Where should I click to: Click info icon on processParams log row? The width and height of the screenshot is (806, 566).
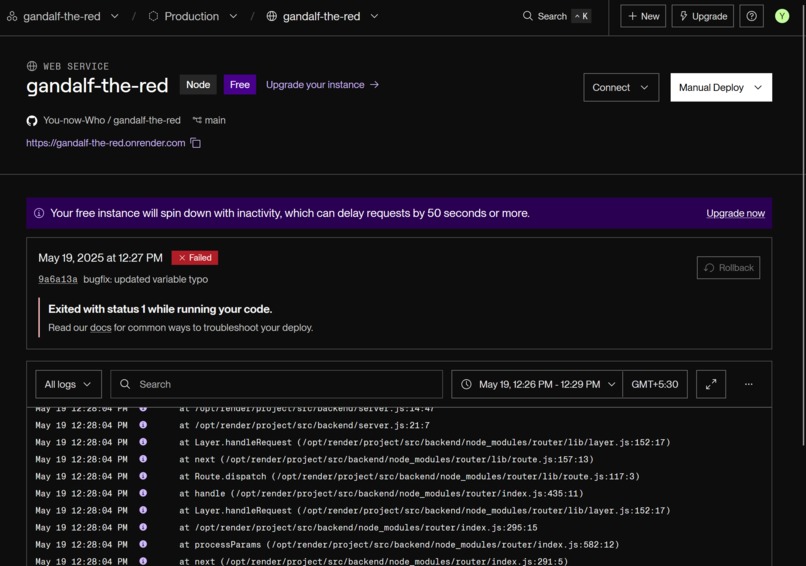pyautogui.click(x=143, y=544)
